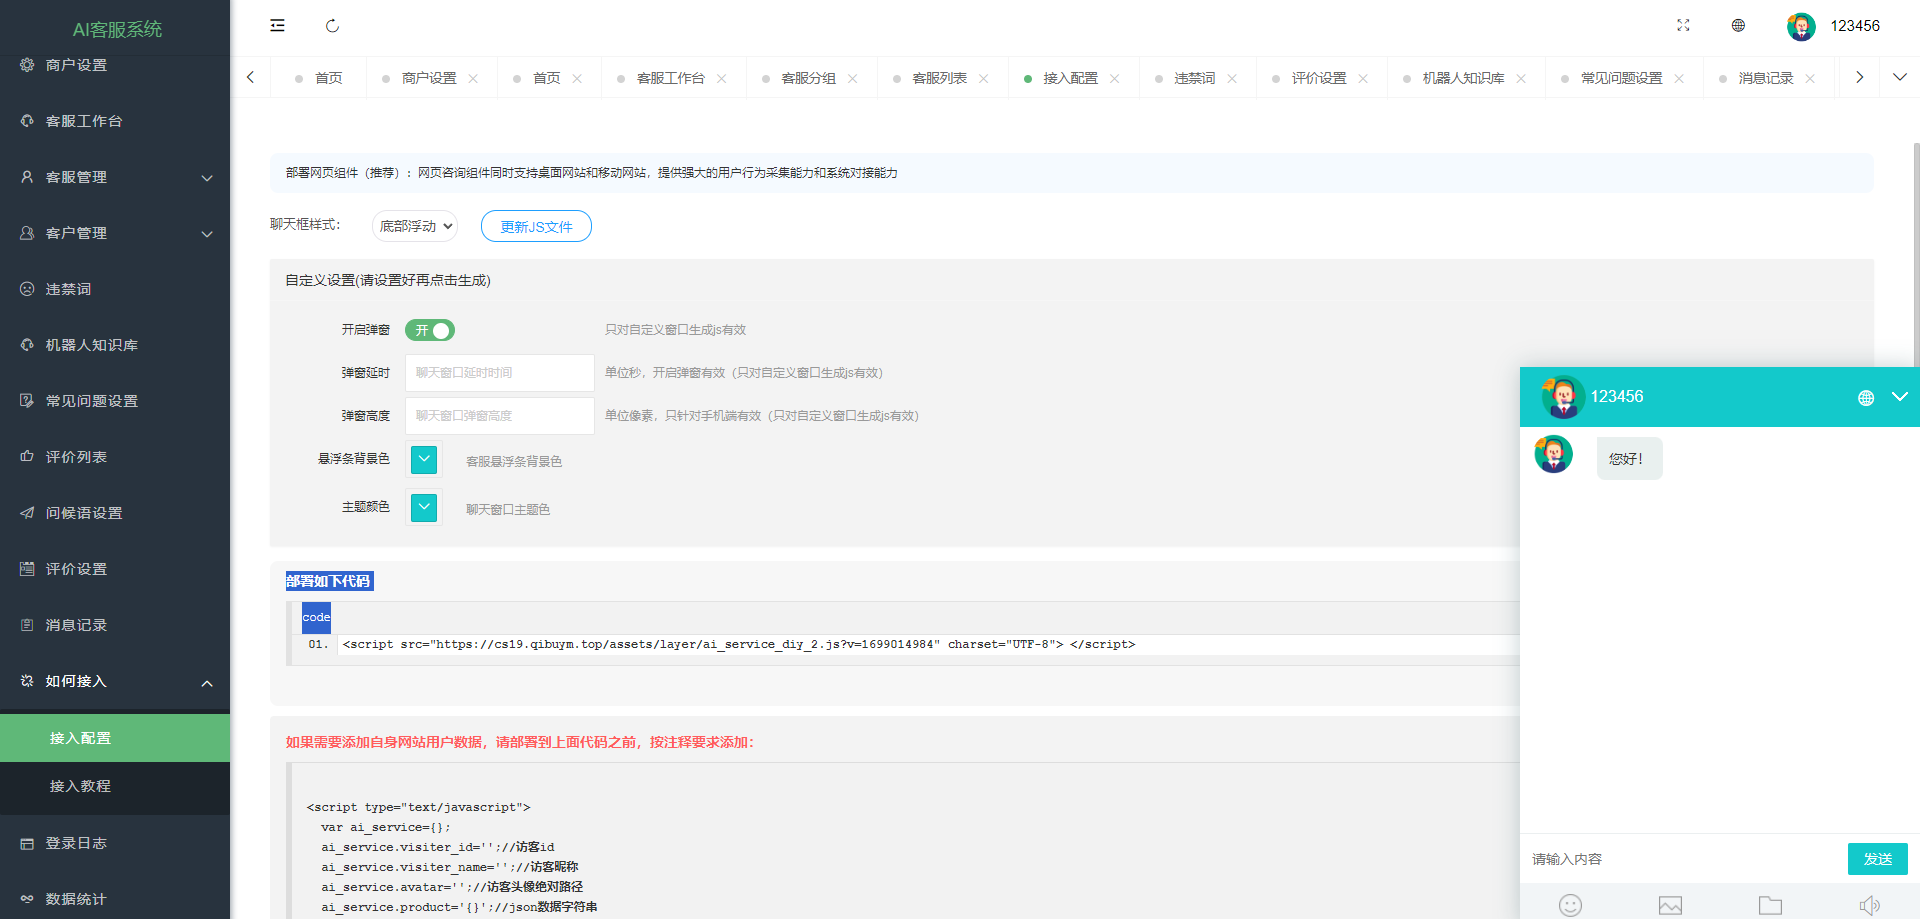Open 数据统计 in sidebar
Viewport: 1920px width, 919px height.
(115, 899)
